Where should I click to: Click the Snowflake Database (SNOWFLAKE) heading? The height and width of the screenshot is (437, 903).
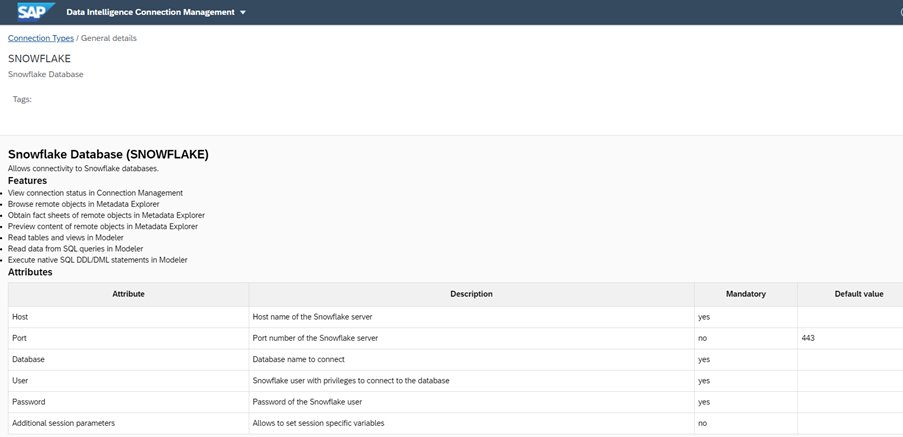[108, 154]
